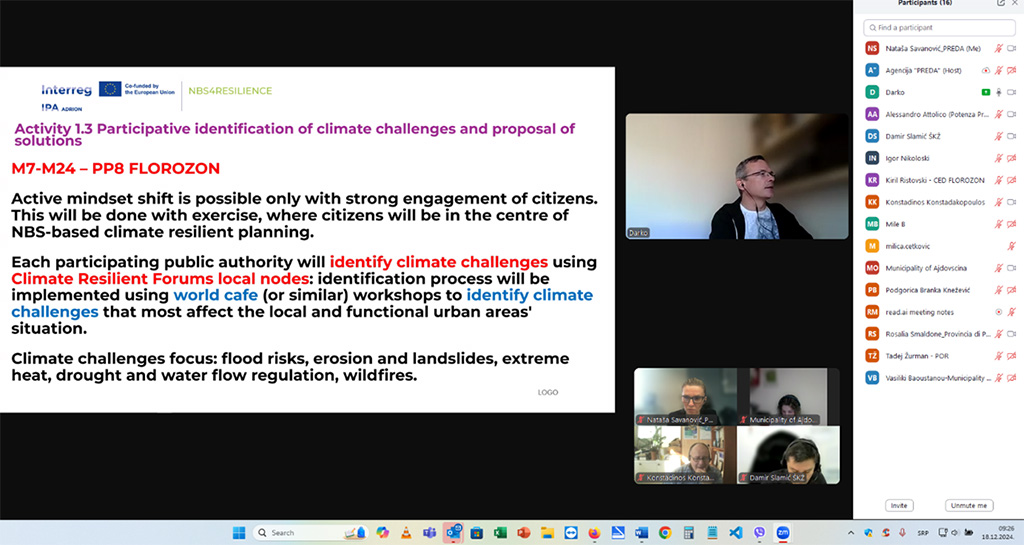Screen dimensions: 1024x545
Task: Expand the system tray hidden icons chevron
Action: pos(851,533)
